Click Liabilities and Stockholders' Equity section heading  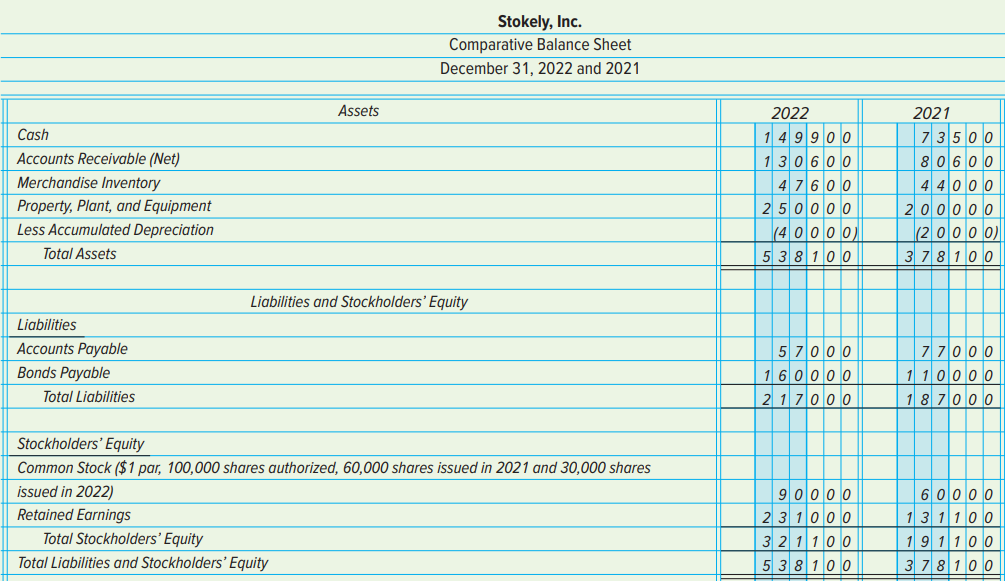(359, 302)
